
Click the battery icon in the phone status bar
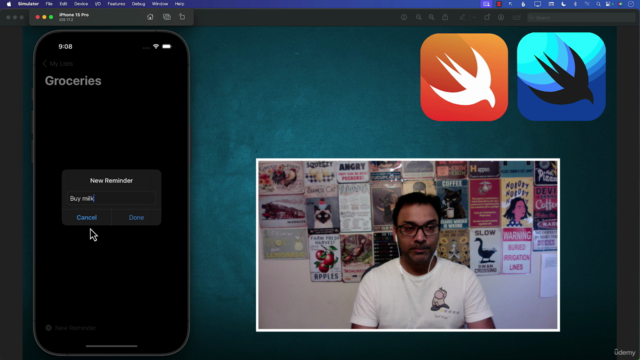click(x=167, y=47)
